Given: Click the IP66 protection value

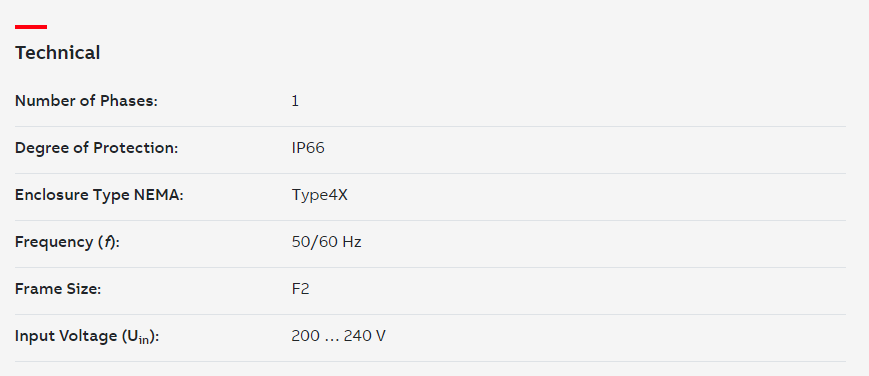Looking at the screenshot, I should (x=308, y=149).
